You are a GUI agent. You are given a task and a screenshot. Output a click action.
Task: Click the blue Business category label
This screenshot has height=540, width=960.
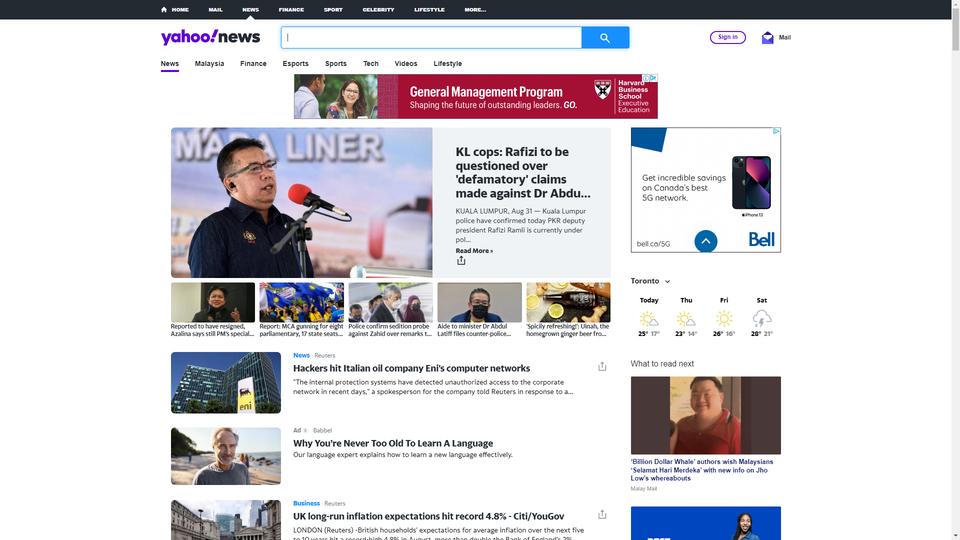coord(306,503)
